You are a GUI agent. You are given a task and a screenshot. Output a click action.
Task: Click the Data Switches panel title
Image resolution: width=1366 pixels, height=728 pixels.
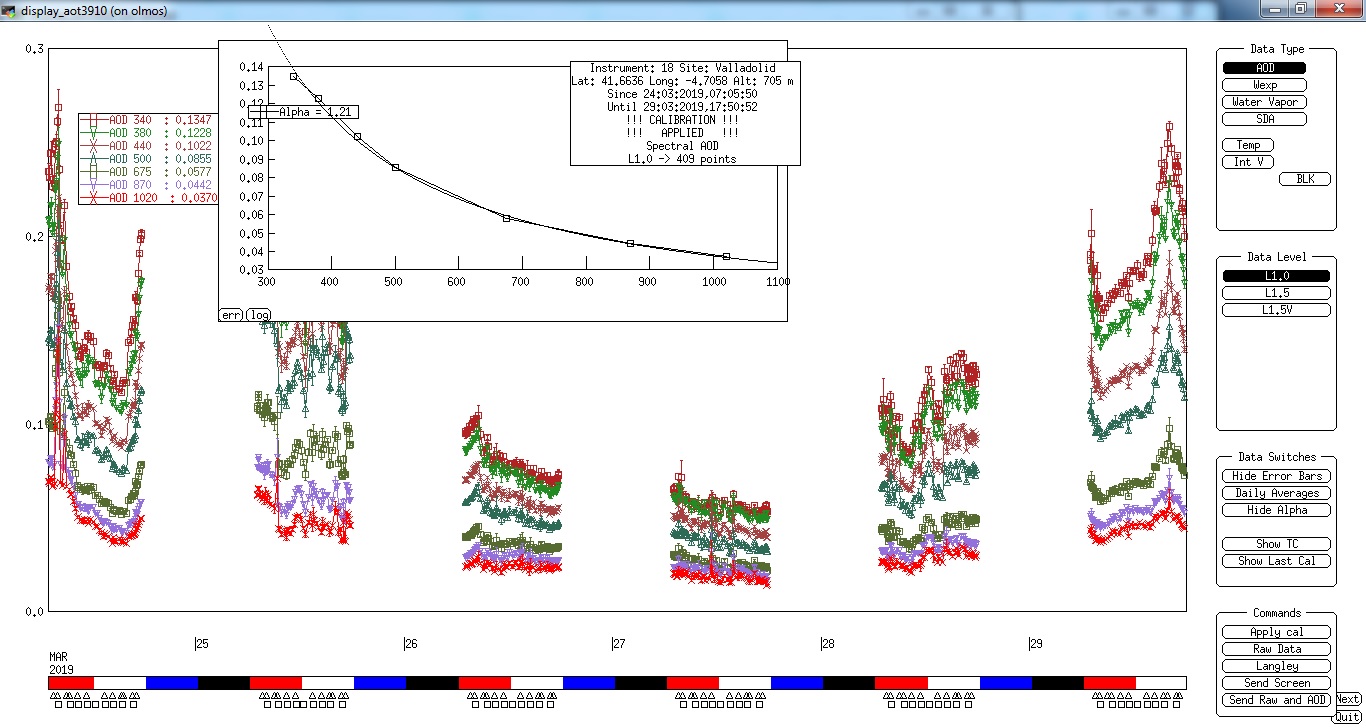click(x=1277, y=457)
